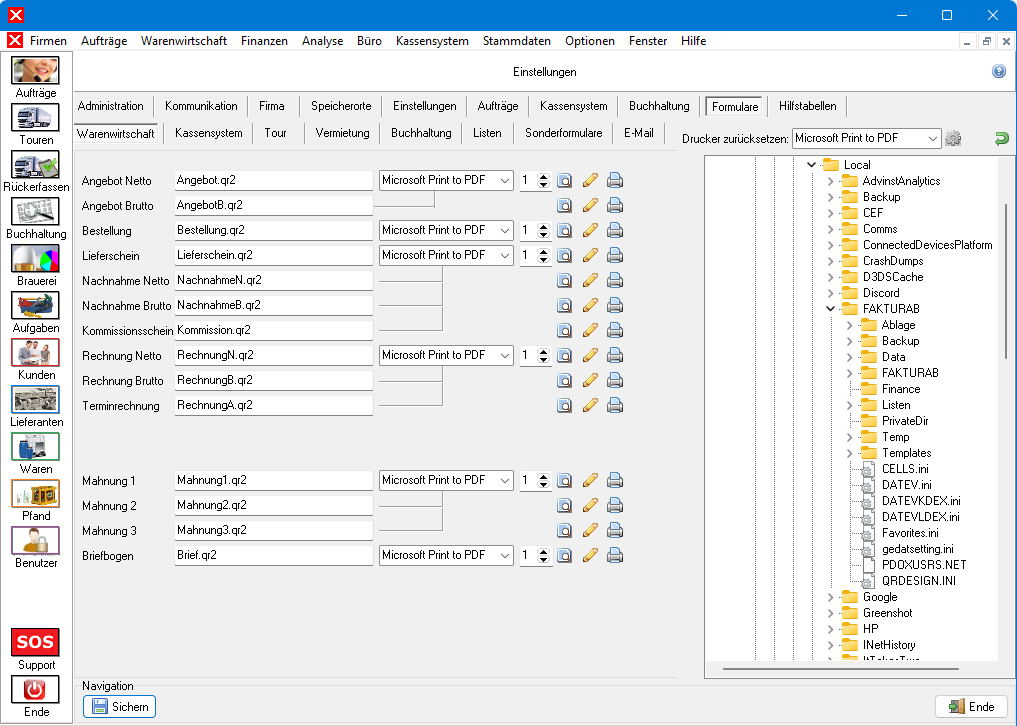Click the green refresh arrow icon
The image size is (1017, 726).
point(1001,138)
